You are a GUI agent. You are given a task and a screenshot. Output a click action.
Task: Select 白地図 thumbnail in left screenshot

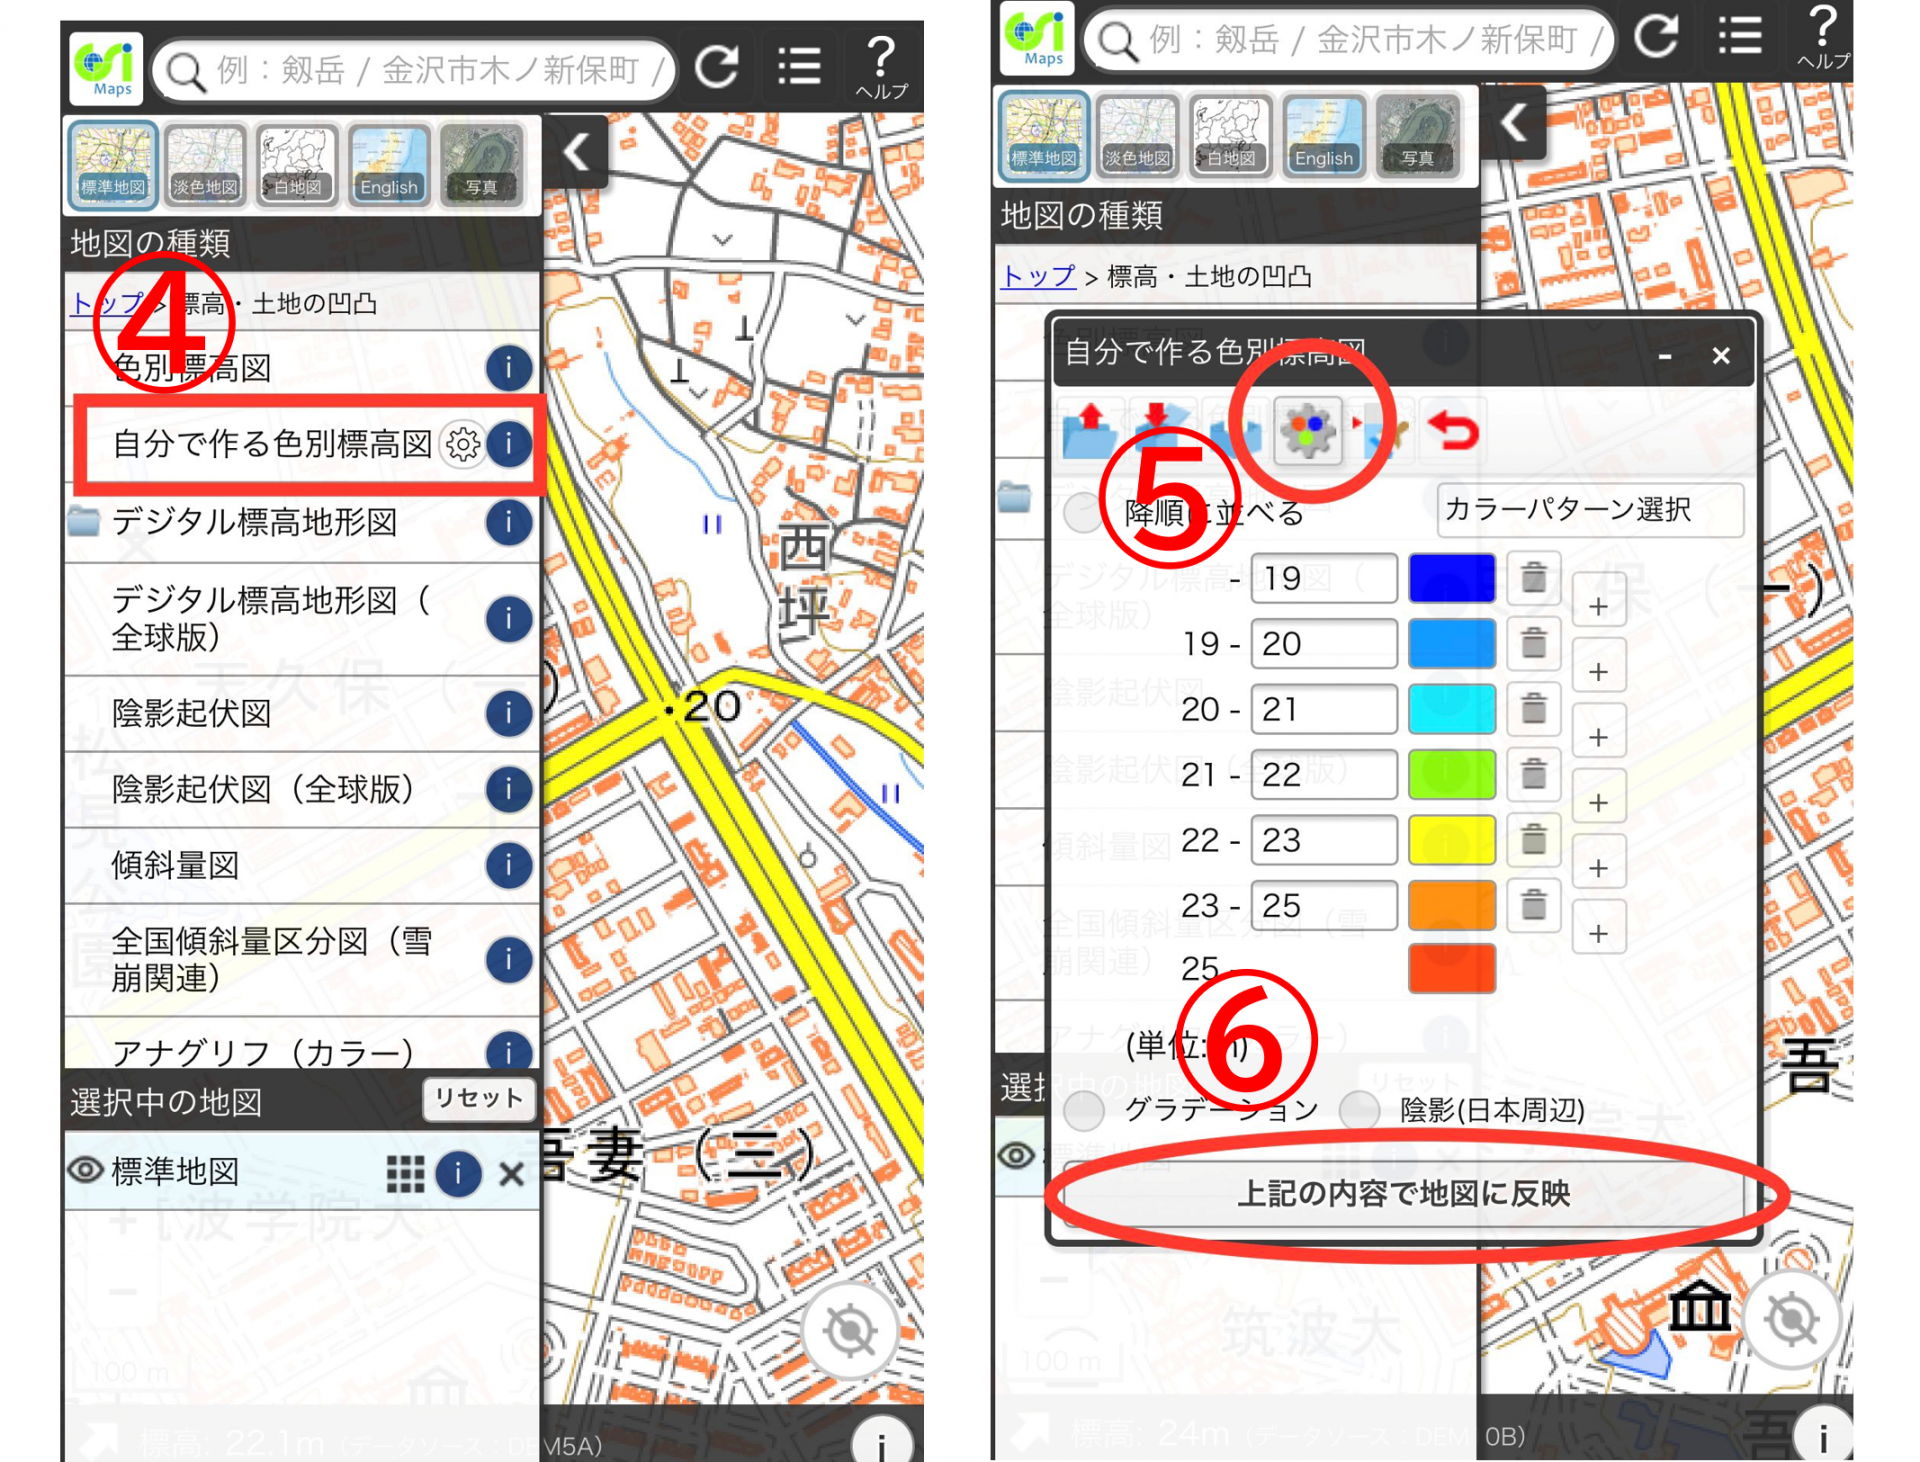tap(297, 165)
